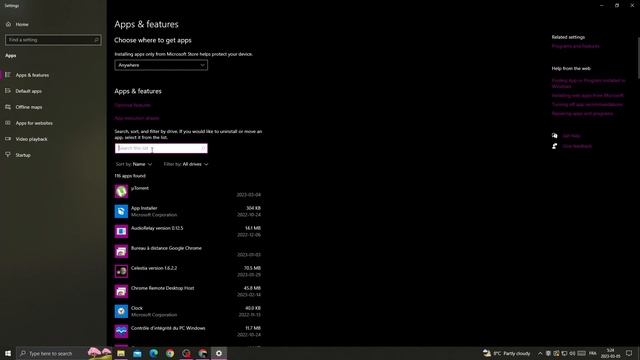Screen dimensions: 640x360
Task: Click the volume icon in system tray
Action: click(572, 353)
